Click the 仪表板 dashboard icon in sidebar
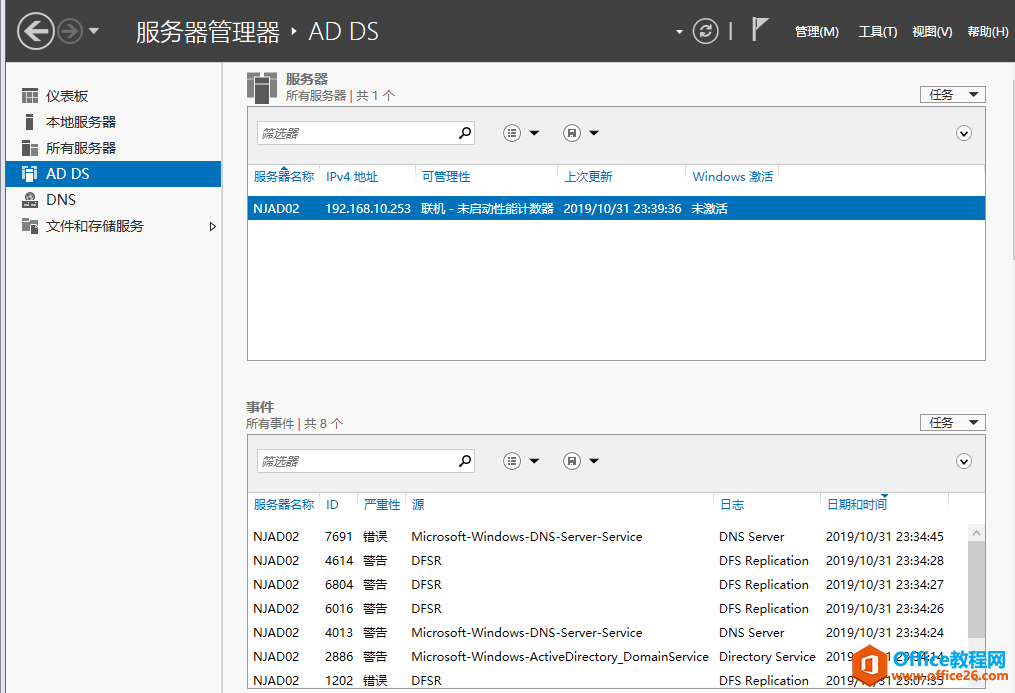The width and height of the screenshot is (1015, 693). click(x=30, y=96)
